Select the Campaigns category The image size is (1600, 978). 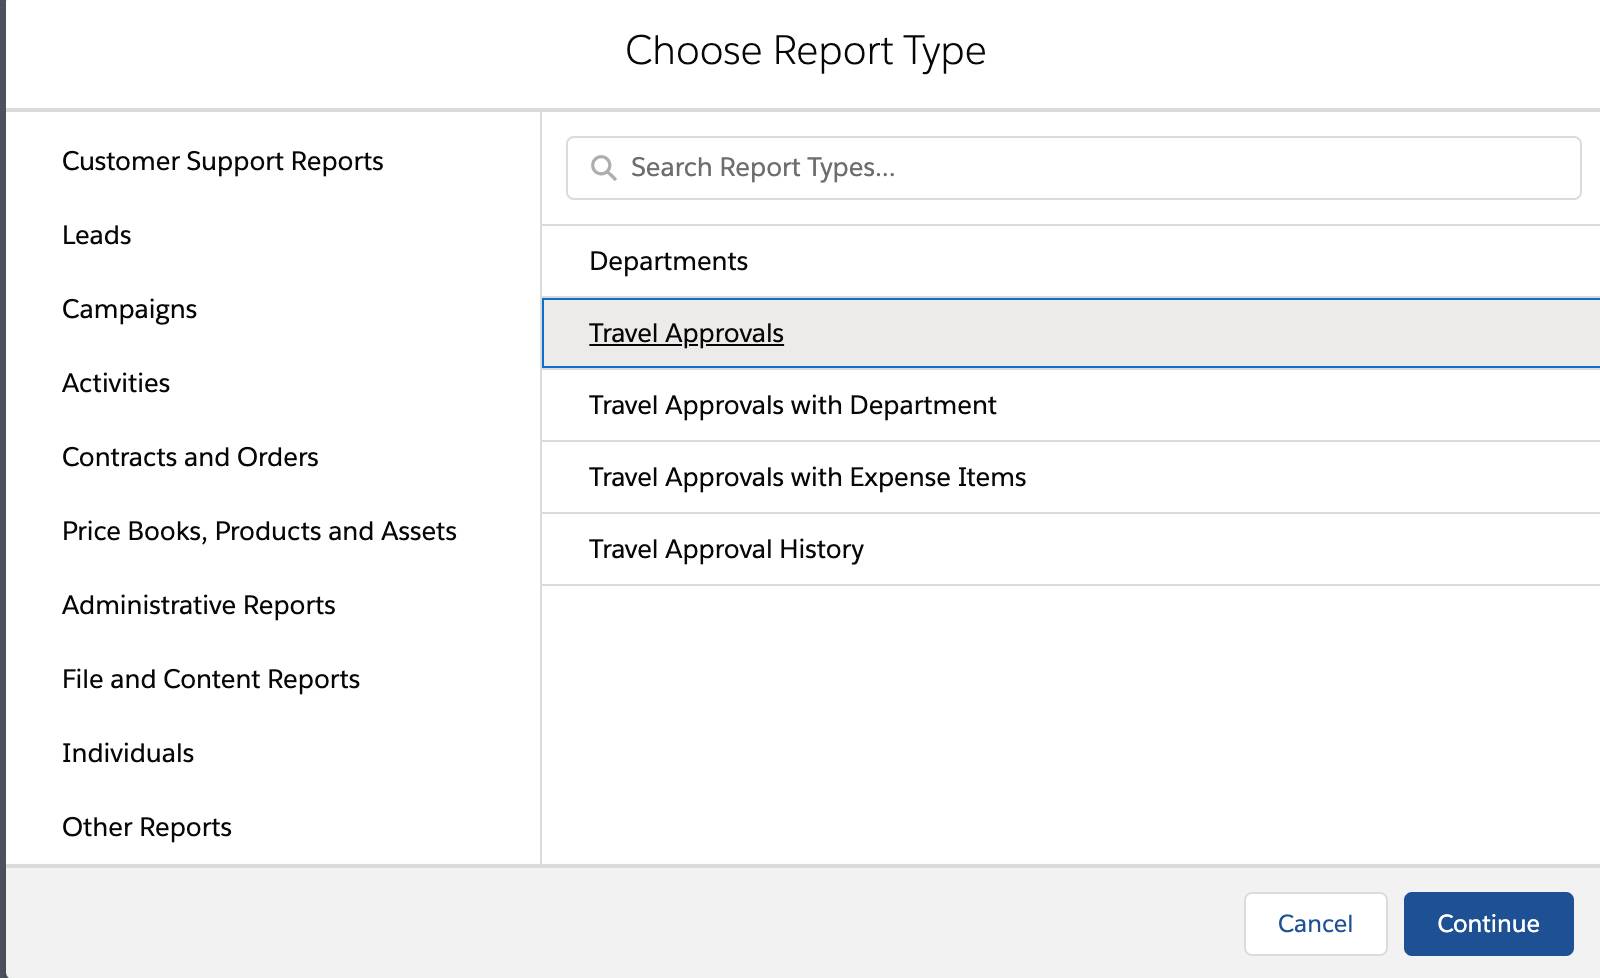(129, 309)
